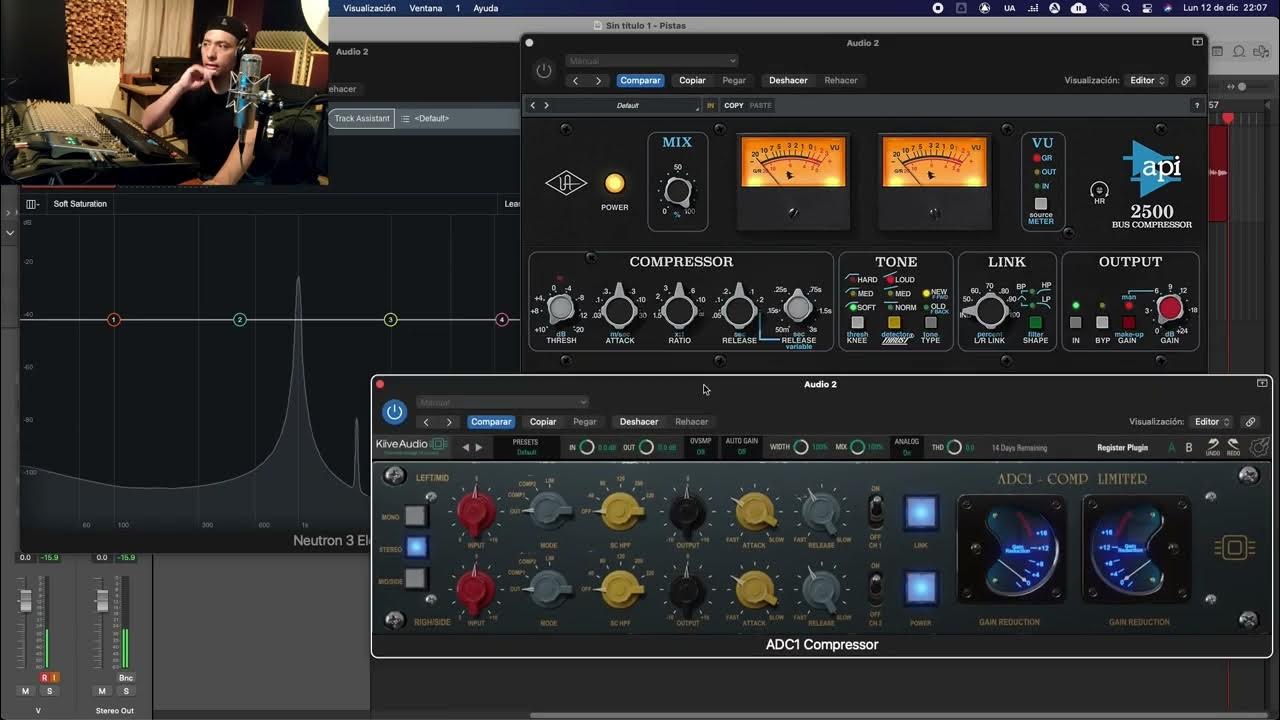Click the link icon in ADC1 window header
The width and height of the screenshot is (1280, 720).
coord(1250,422)
